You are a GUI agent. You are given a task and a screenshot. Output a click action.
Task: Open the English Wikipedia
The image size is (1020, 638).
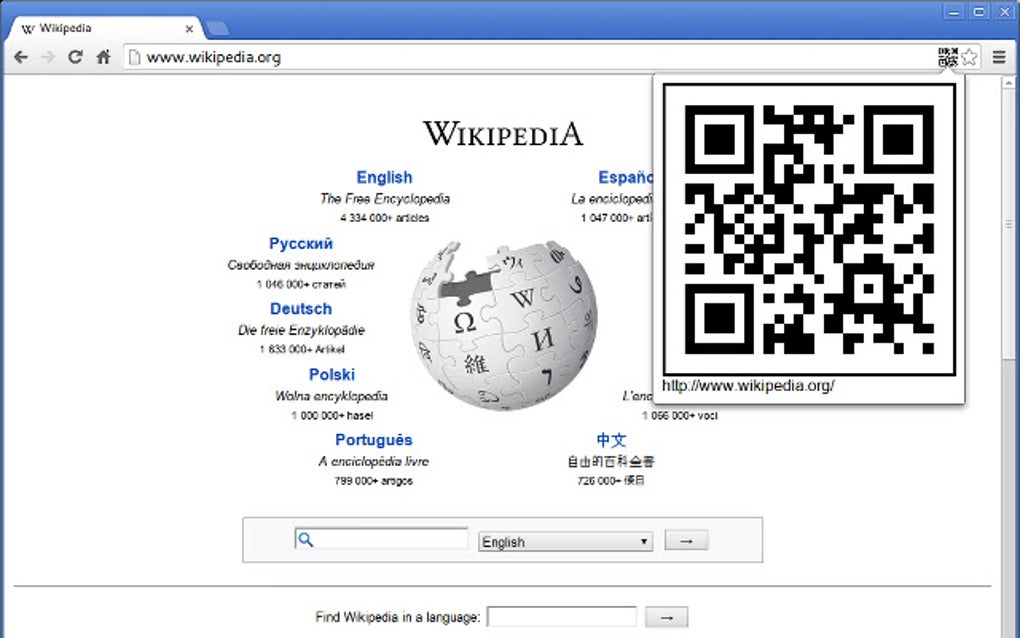(x=385, y=177)
